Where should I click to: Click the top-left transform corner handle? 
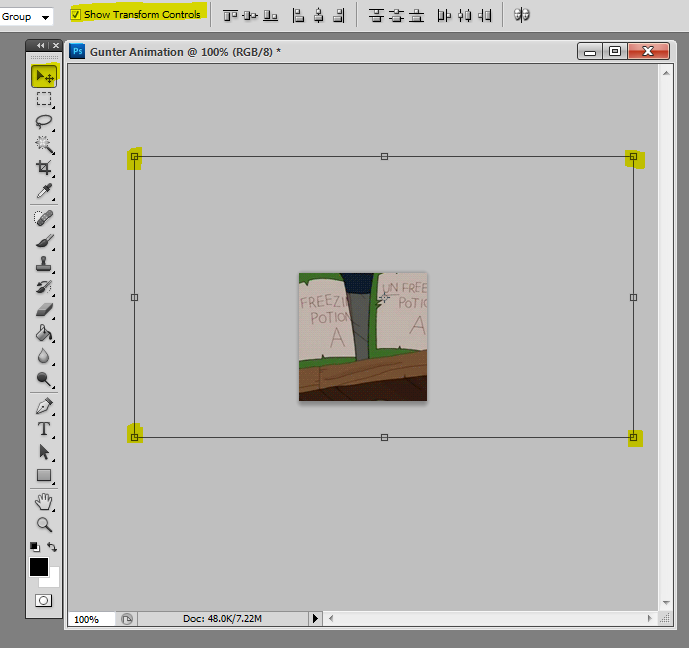point(134,156)
